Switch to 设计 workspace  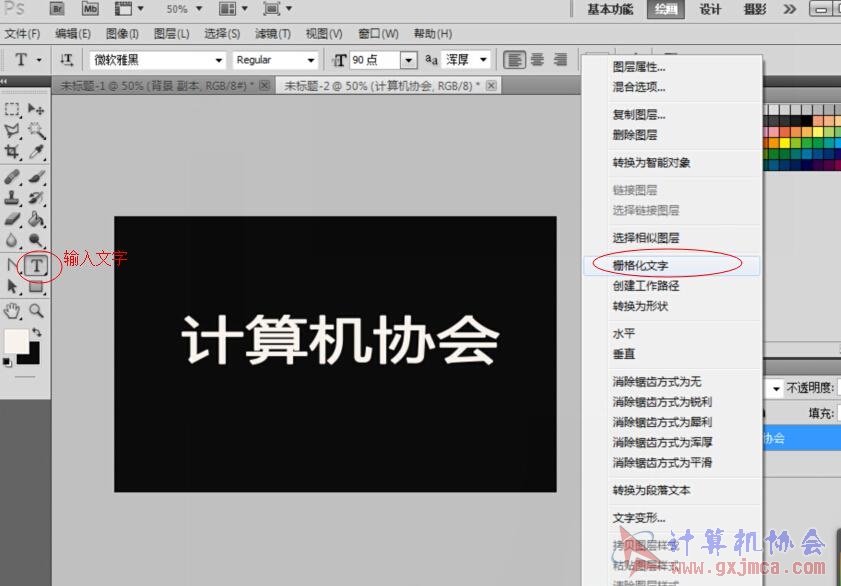tap(710, 9)
